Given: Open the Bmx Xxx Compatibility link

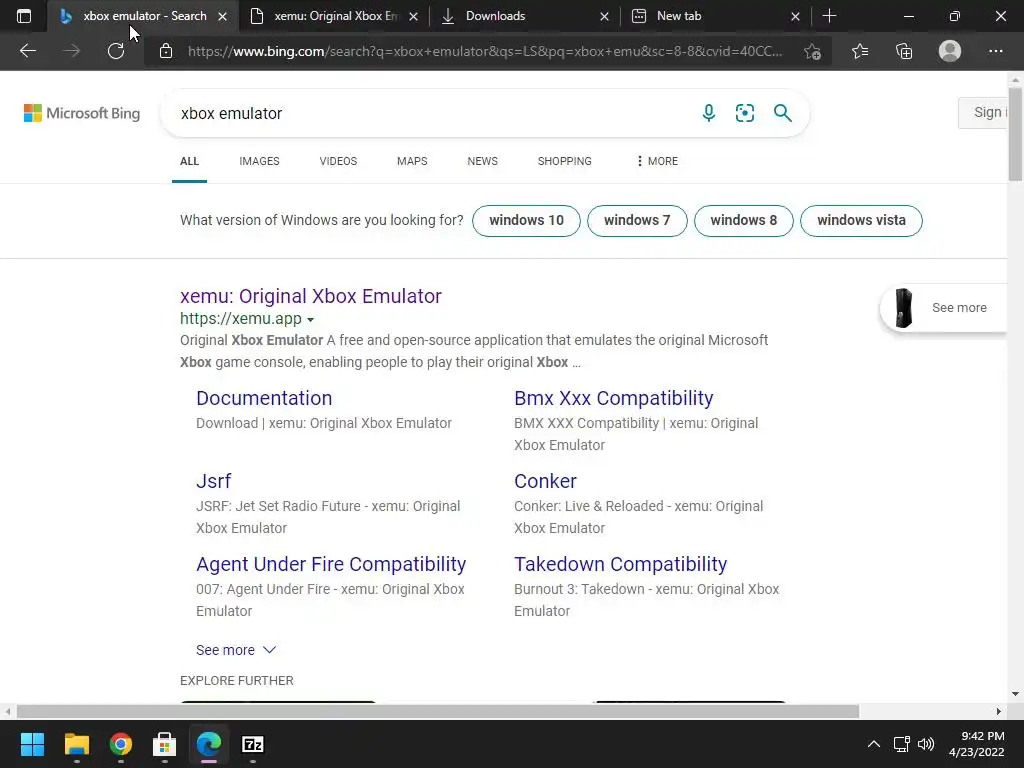Looking at the screenshot, I should 613,398.
